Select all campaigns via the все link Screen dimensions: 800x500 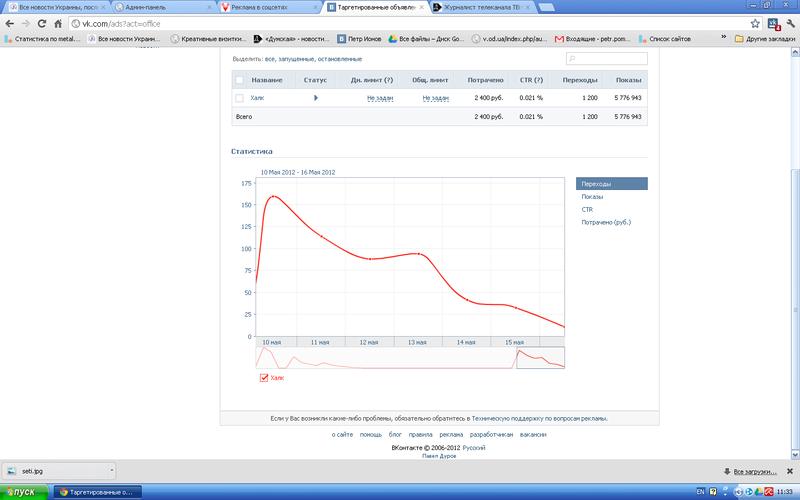pos(269,59)
